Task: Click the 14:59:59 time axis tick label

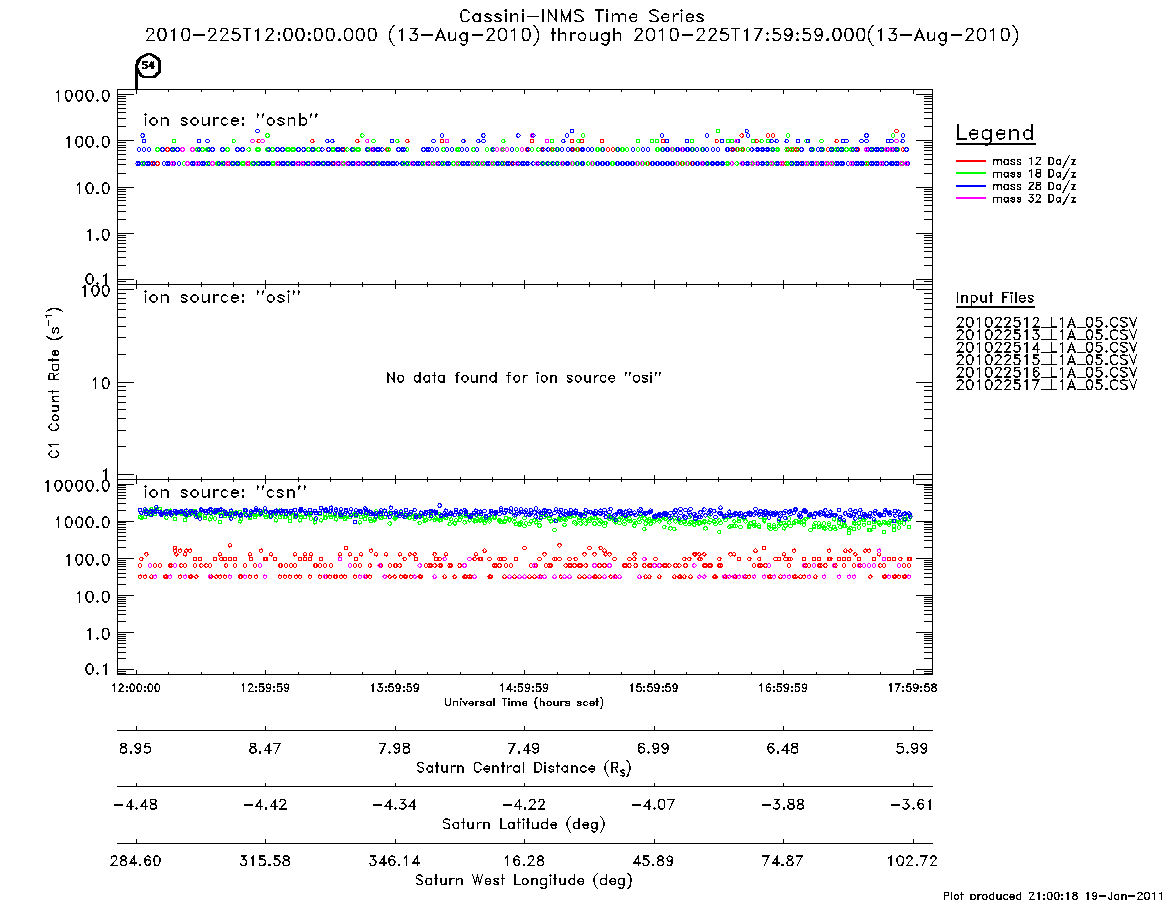Action: click(524, 688)
